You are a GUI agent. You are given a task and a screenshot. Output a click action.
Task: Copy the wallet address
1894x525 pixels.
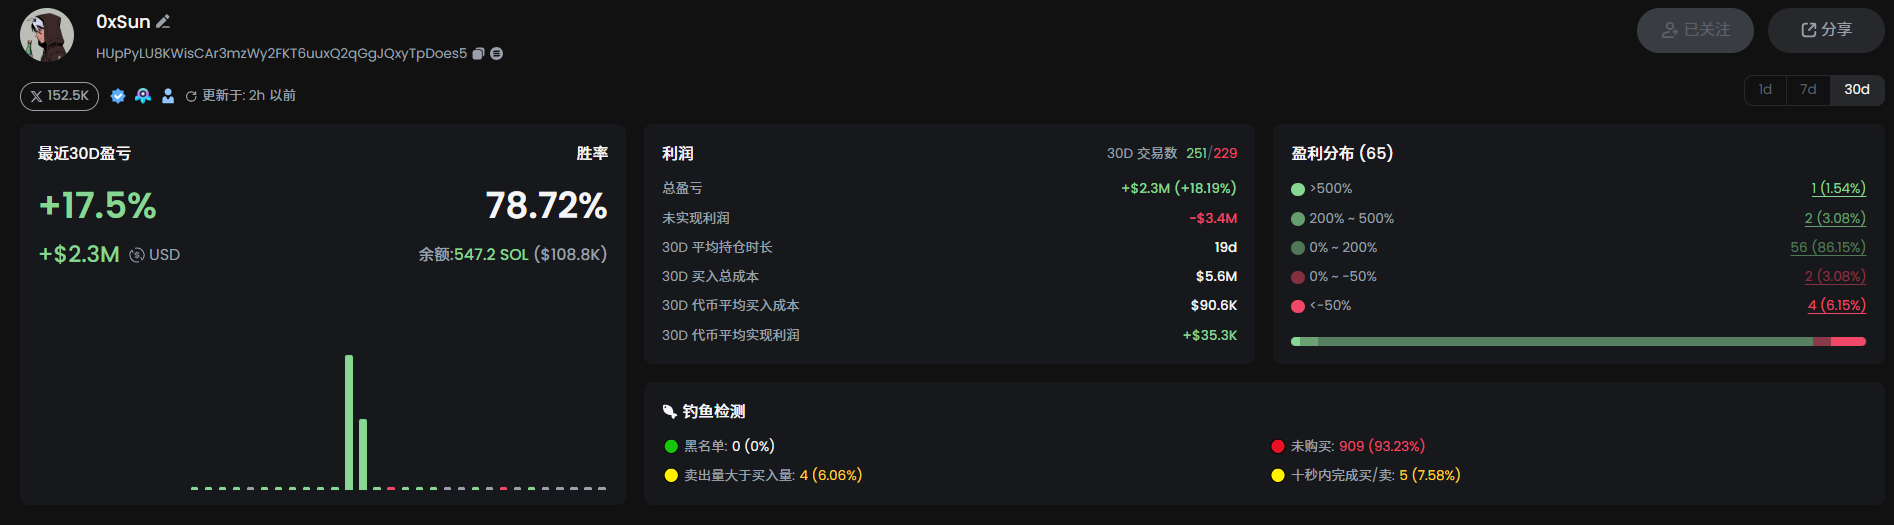[x=479, y=54]
